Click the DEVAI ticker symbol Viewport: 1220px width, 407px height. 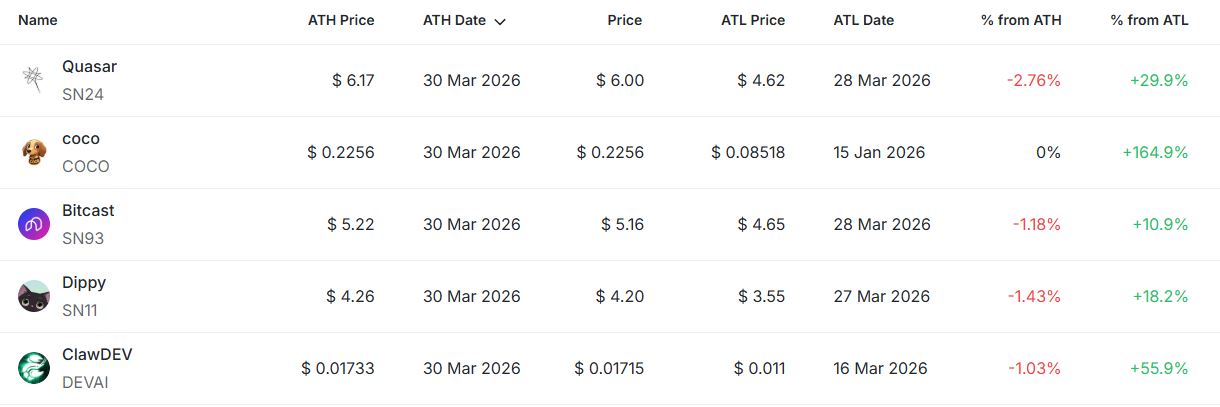85,382
